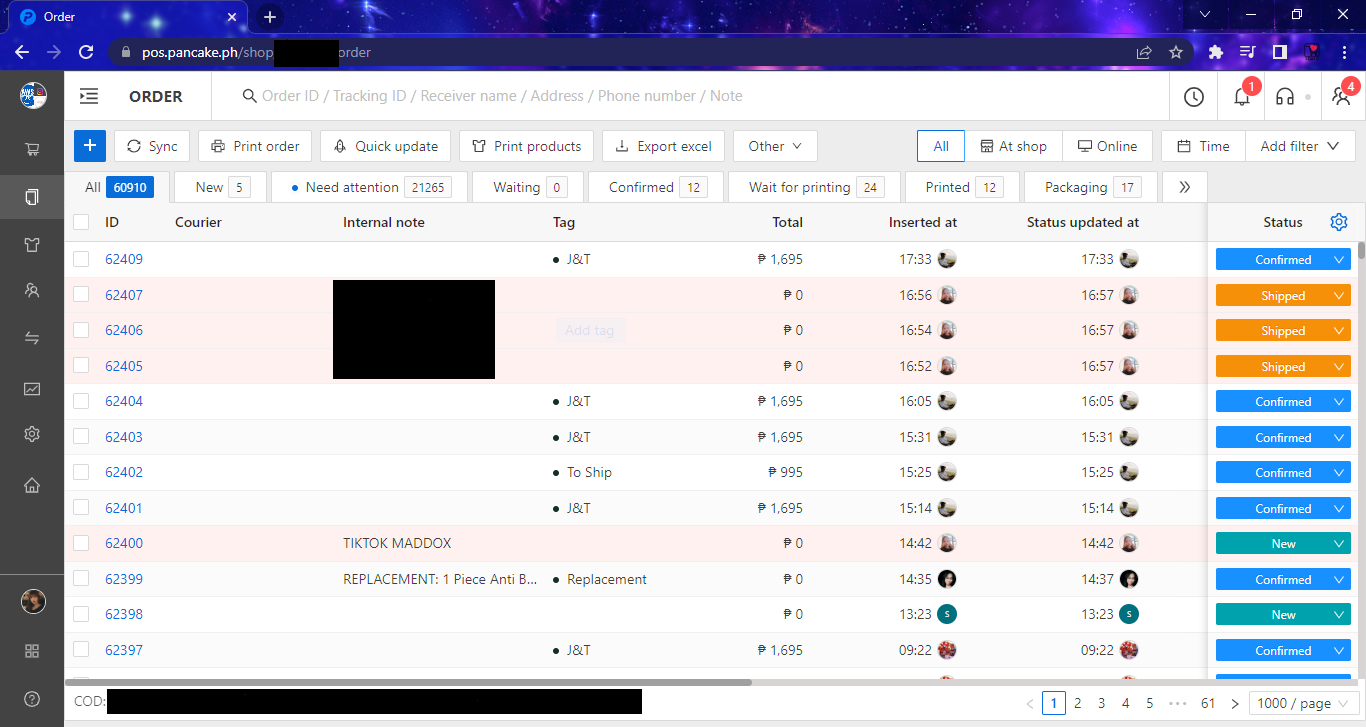Select checkbox for order 62397
The width and height of the screenshot is (1366, 727).
click(81, 650)
